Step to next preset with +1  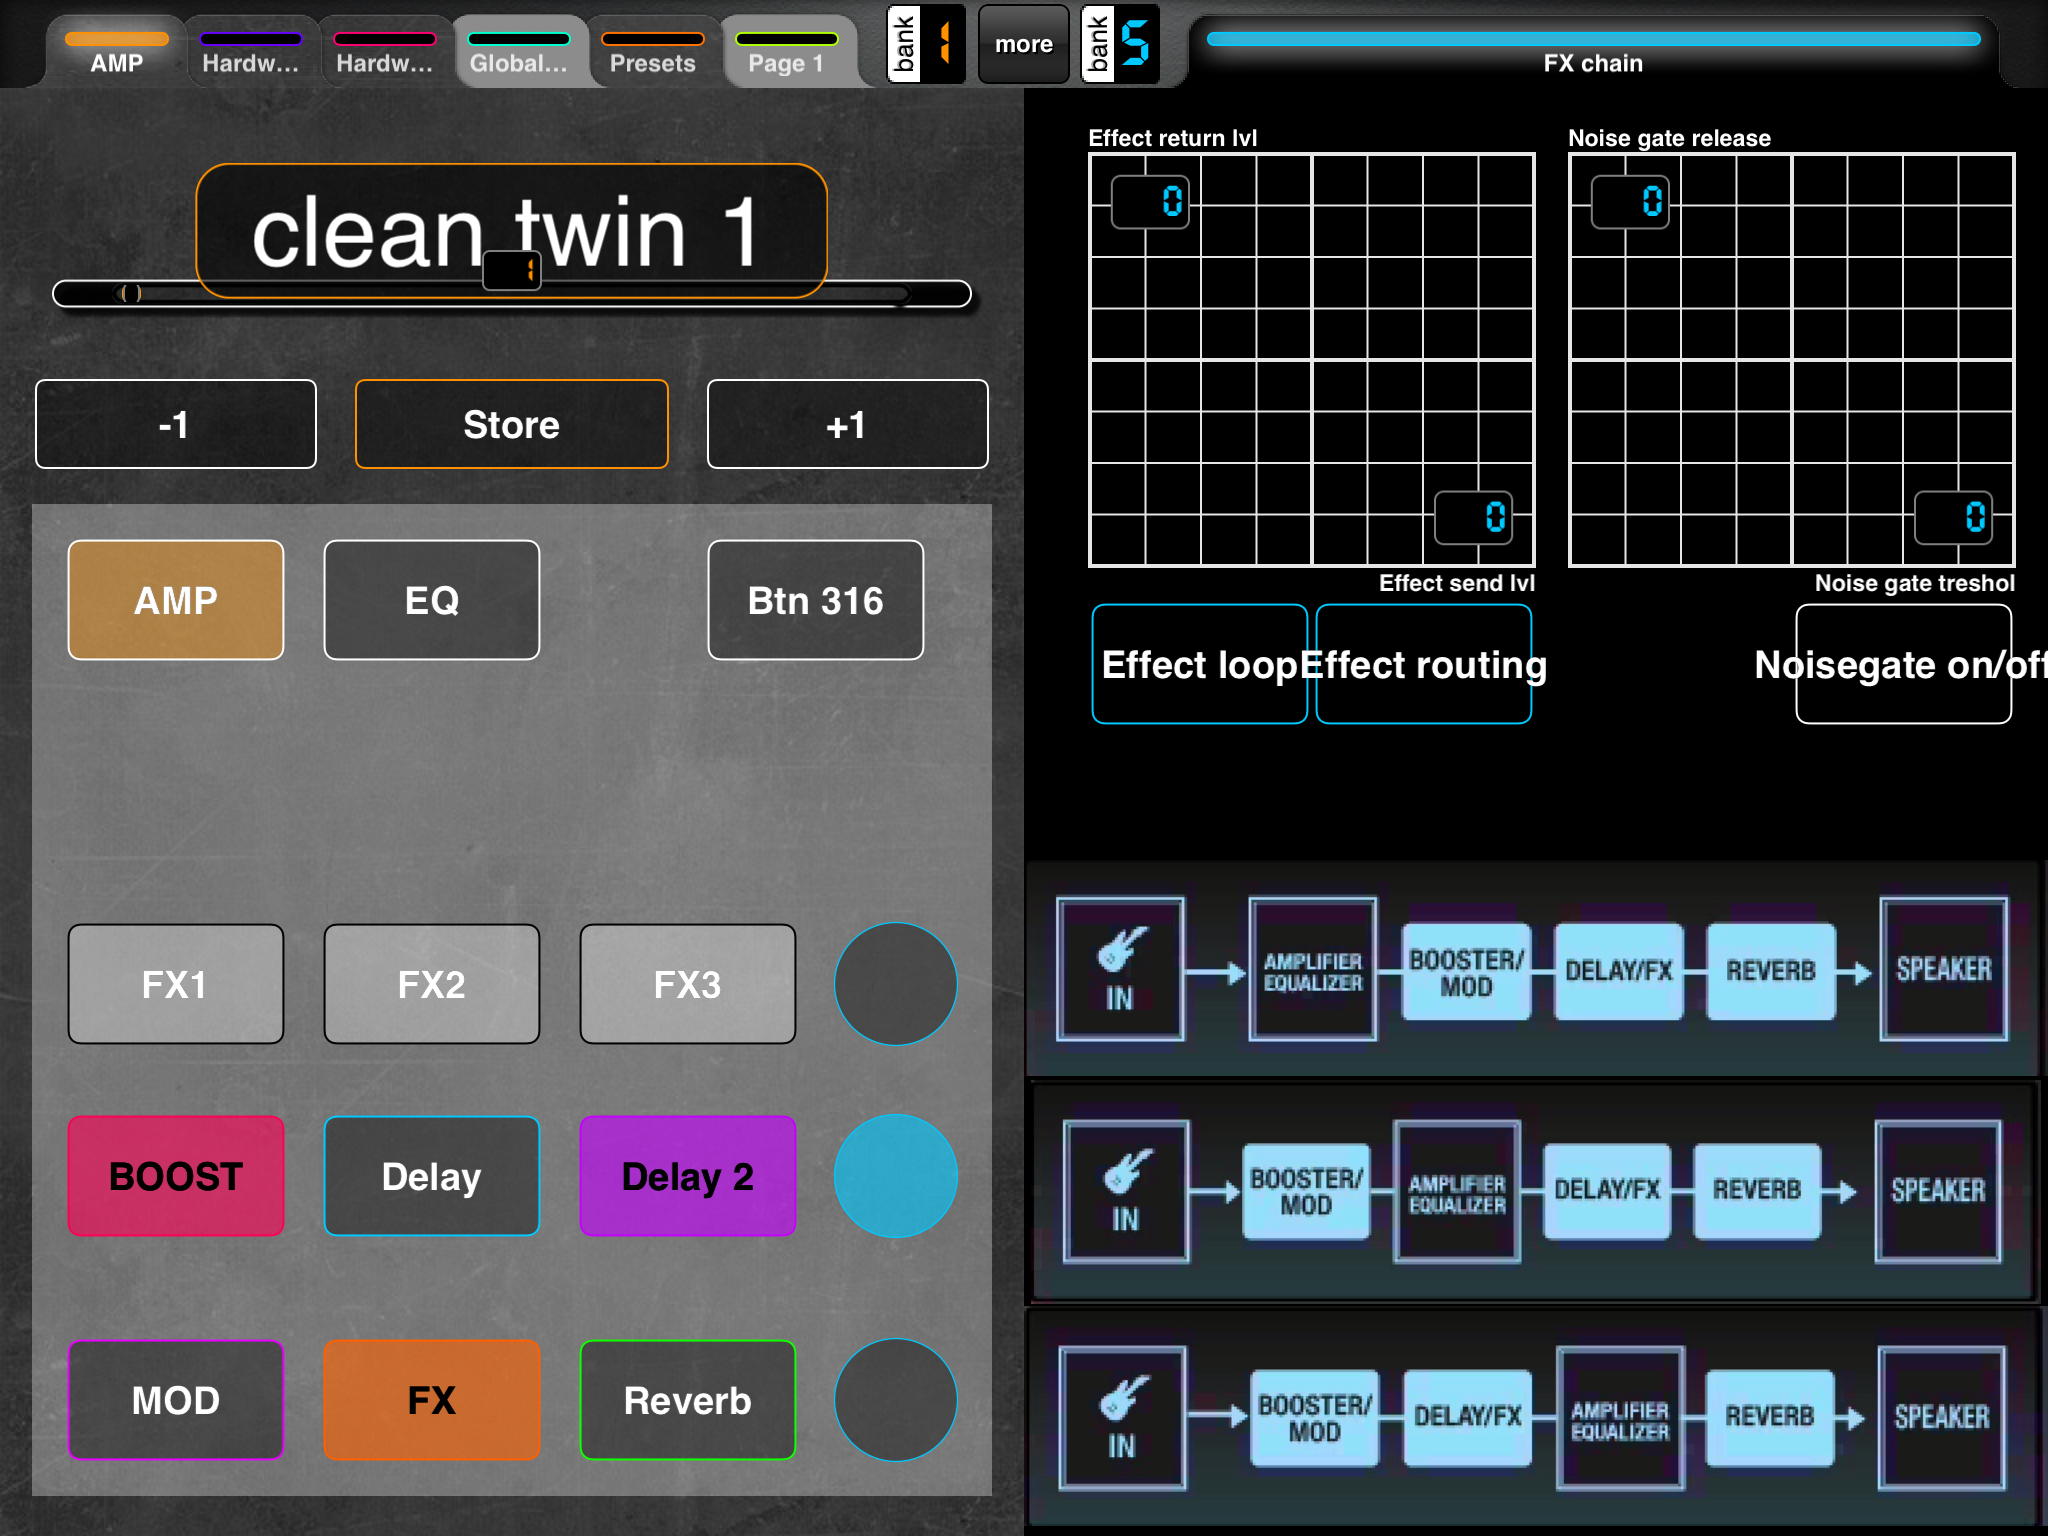[x=847, y=424]
